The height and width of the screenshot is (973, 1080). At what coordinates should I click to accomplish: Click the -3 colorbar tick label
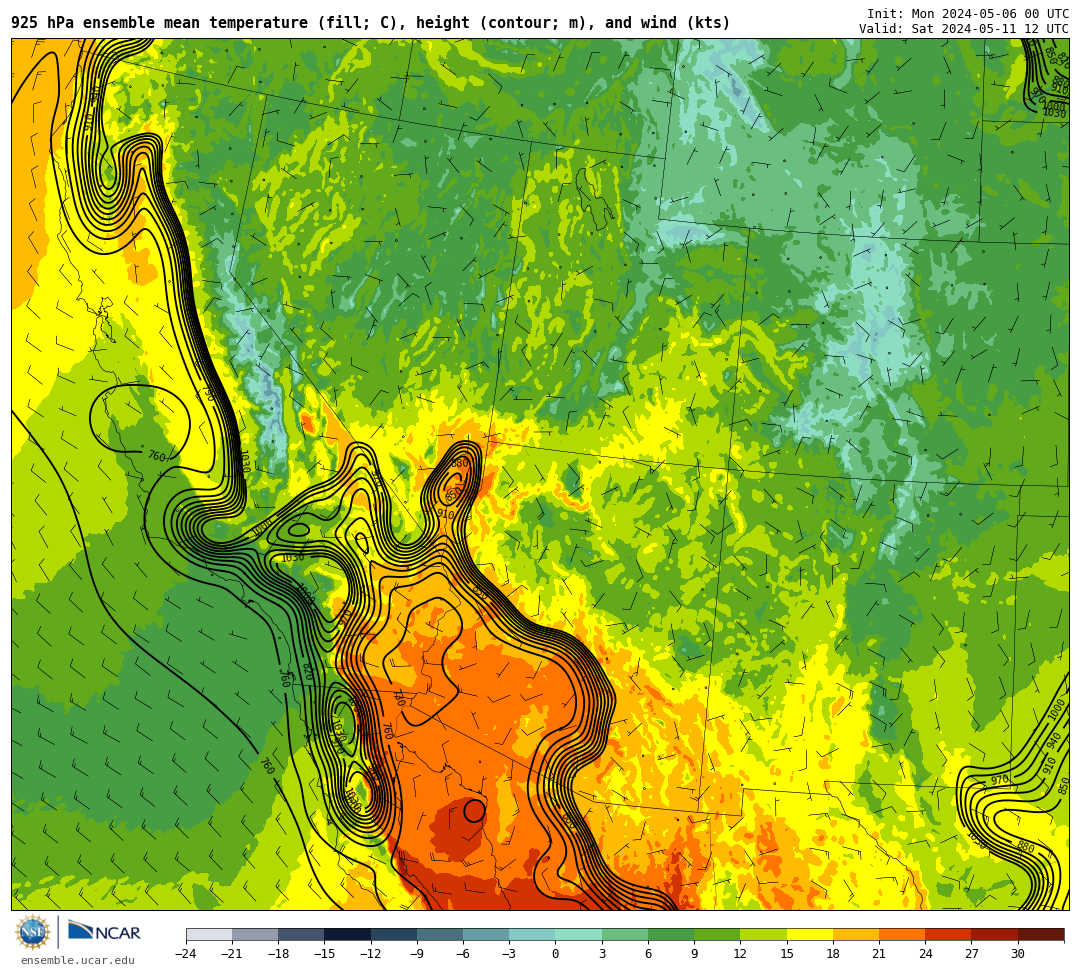pyautogui.click(x=507, y=954)
